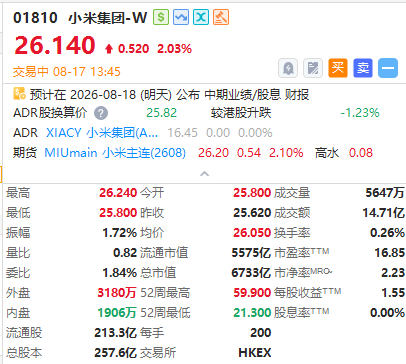Open the ADR换算价 help question icon
This screenshot has height=364, width=406.
pos(101,113)
